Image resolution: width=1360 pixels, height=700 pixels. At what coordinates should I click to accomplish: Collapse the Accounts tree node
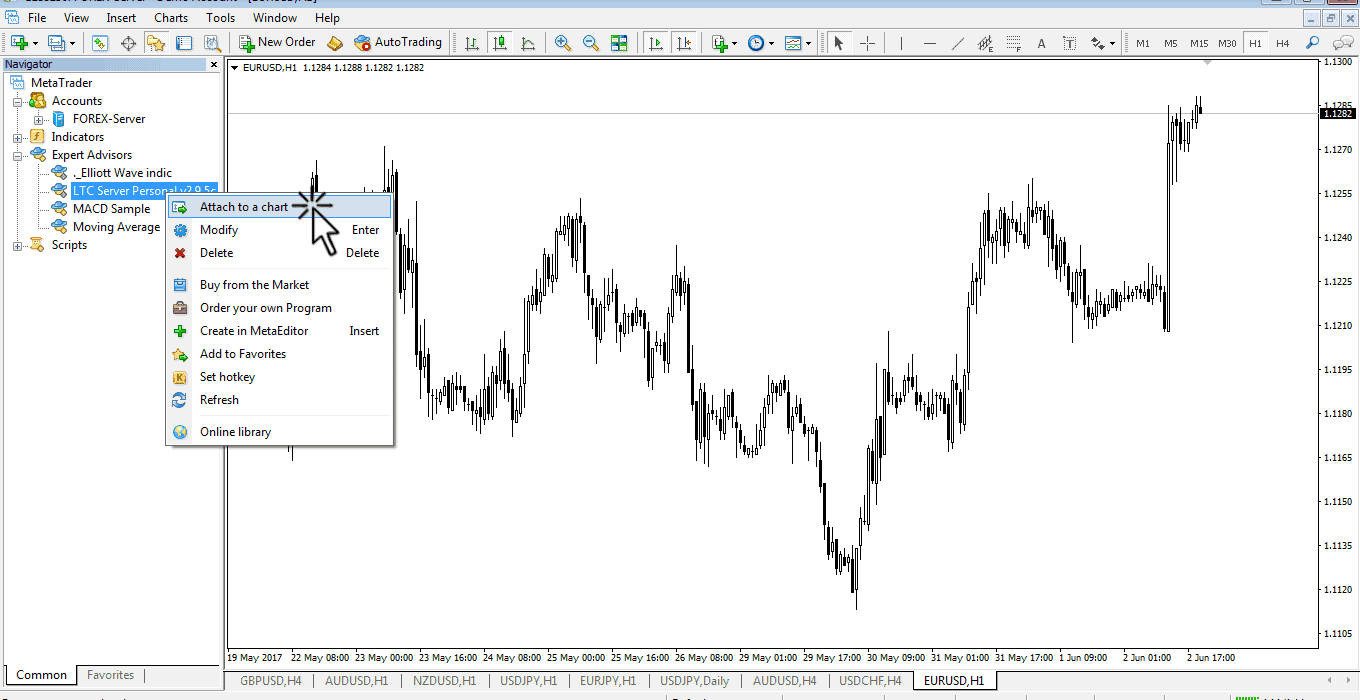[x=17, y=101]
